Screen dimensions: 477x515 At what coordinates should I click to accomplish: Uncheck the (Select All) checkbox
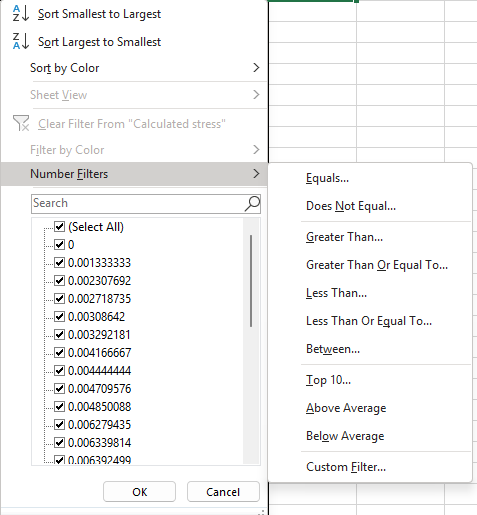click(x=60, y=227)
